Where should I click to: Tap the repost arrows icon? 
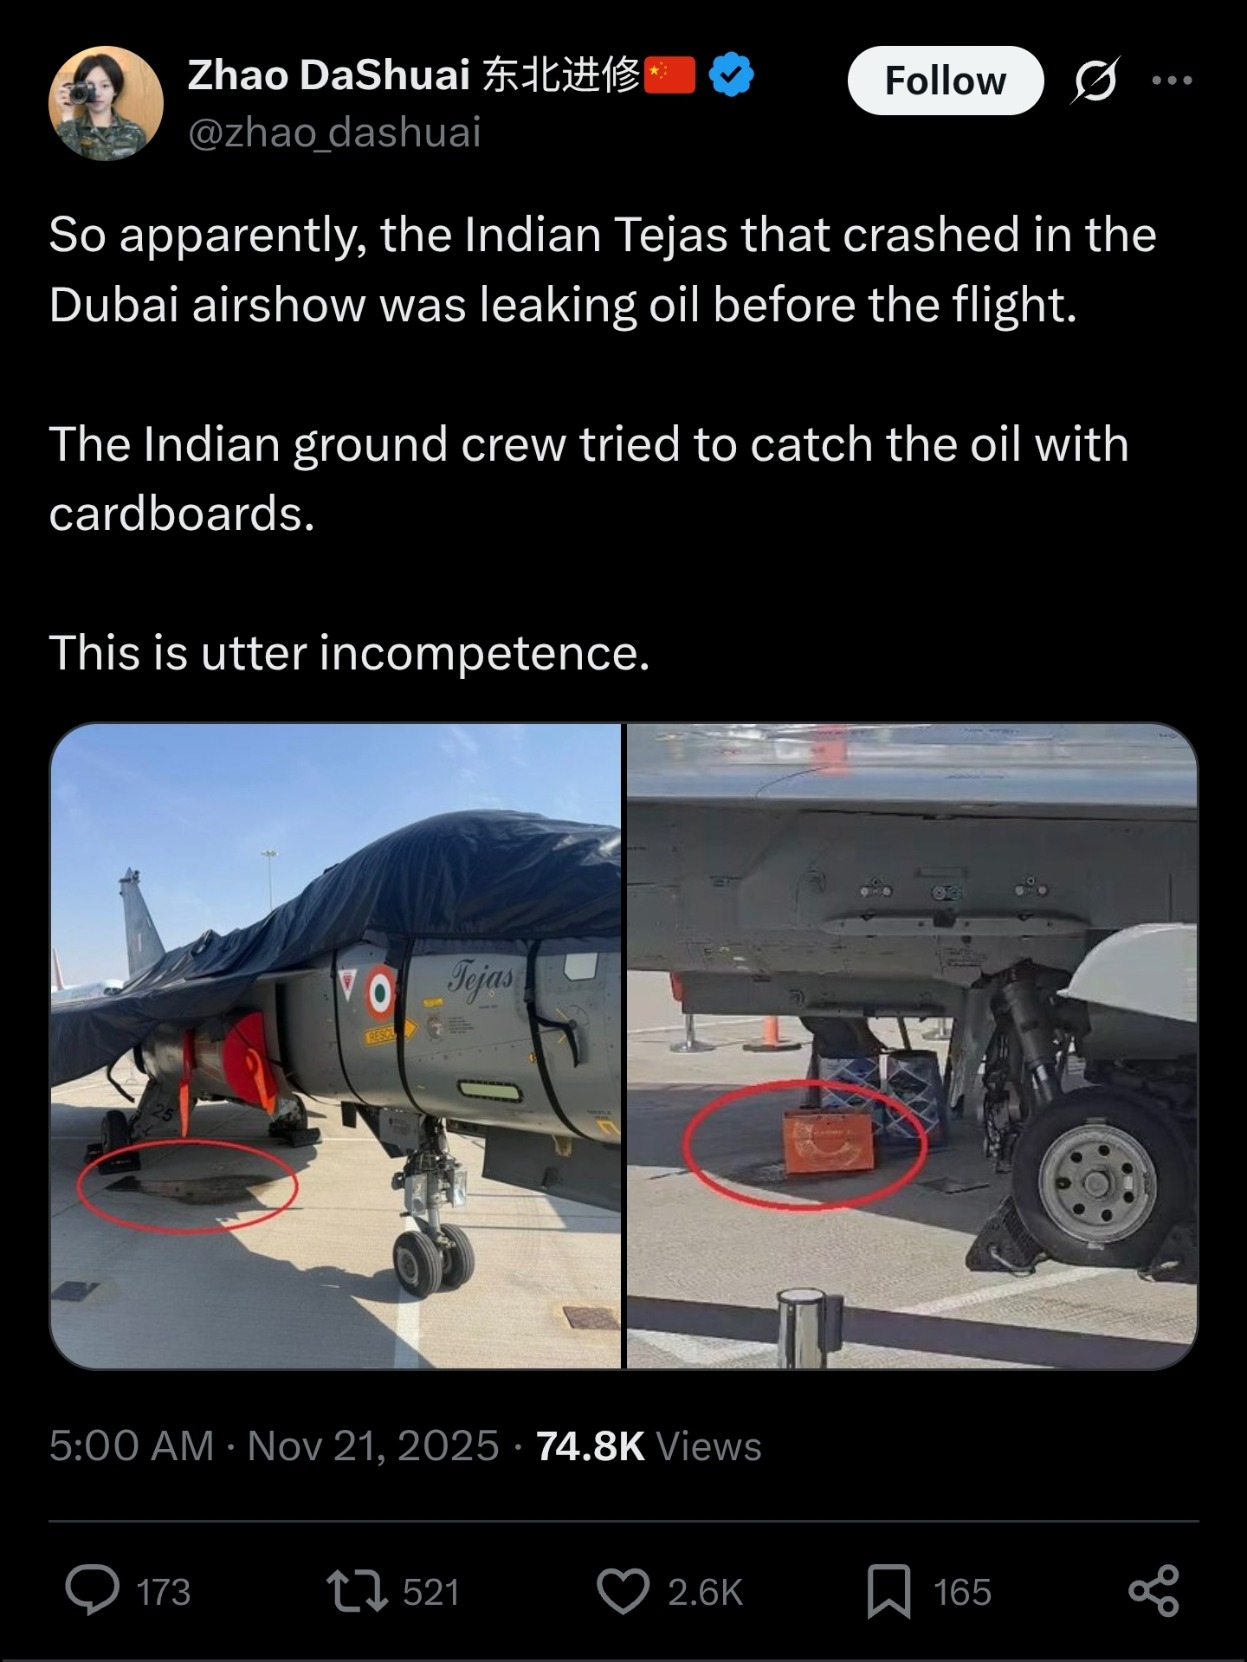(357, 1591)
